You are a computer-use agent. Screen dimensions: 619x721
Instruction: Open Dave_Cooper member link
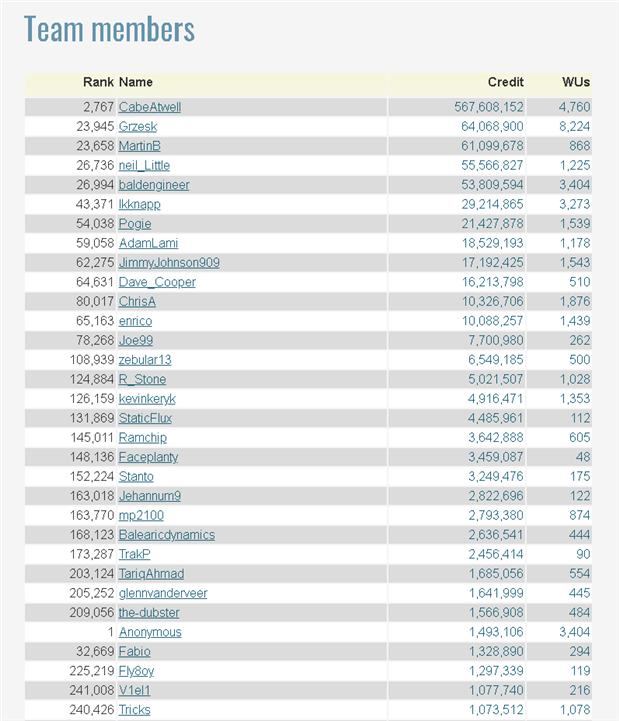point(157,282)
